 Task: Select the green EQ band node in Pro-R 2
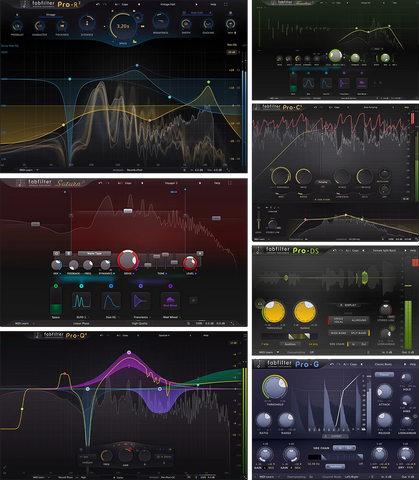208,82
